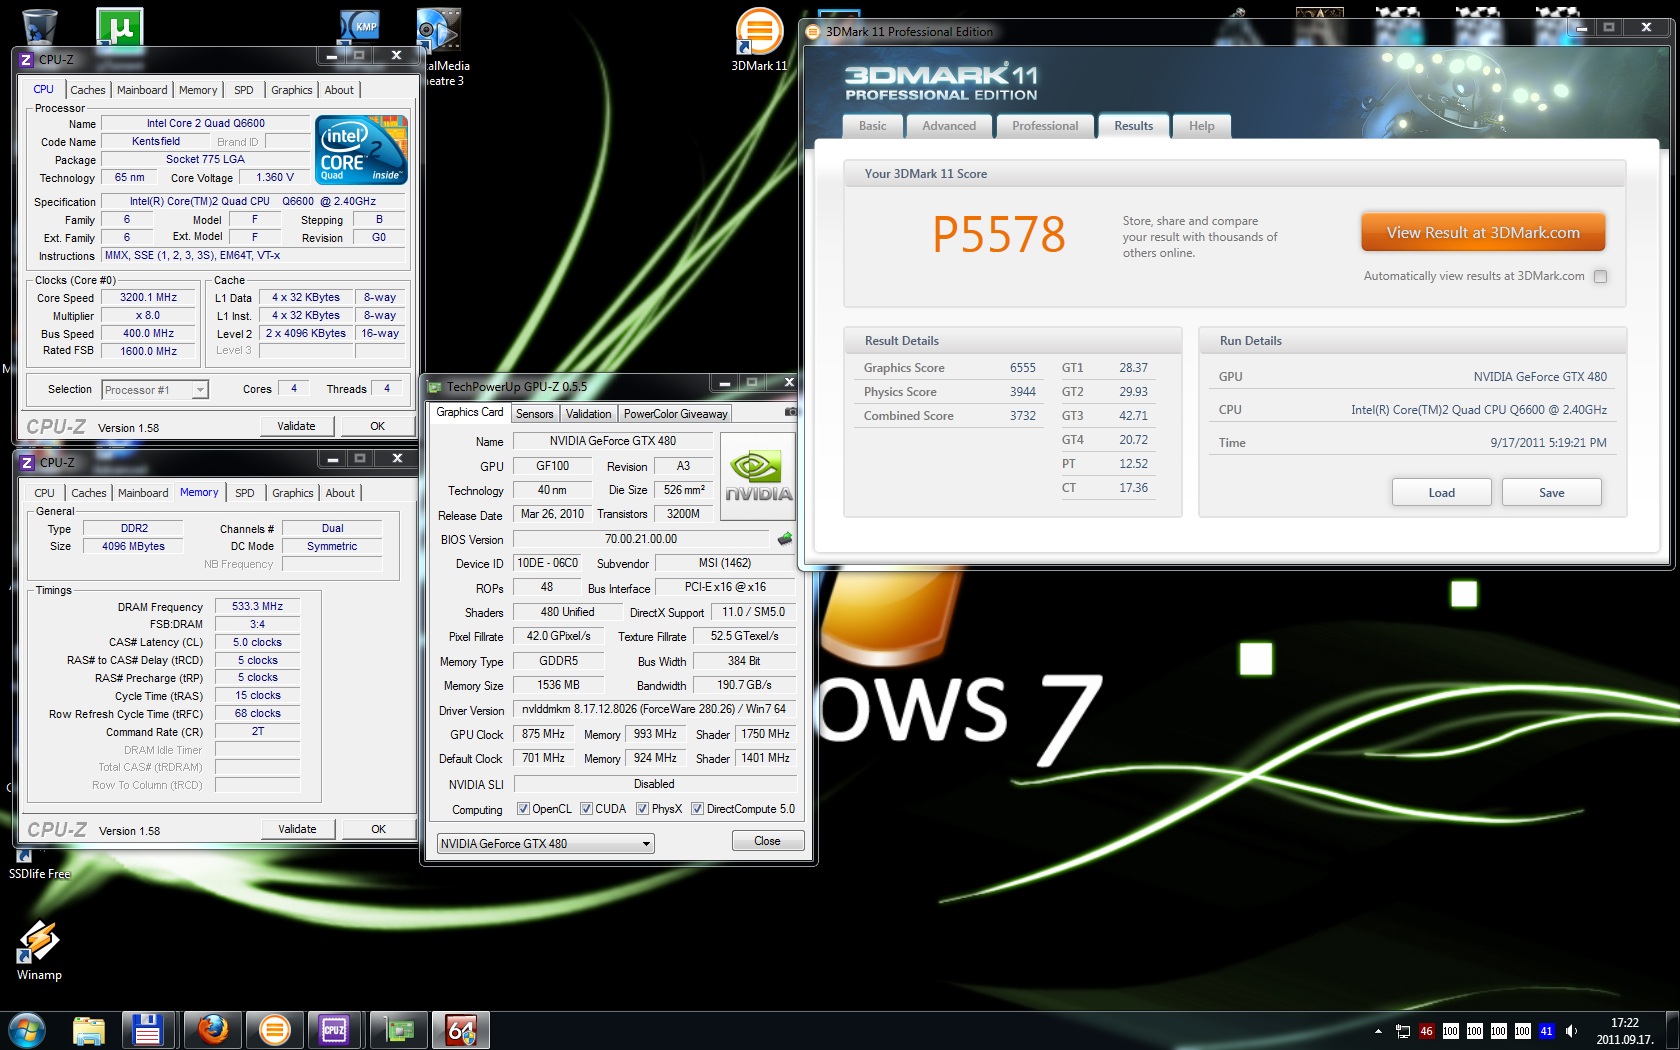Open the Recycle Bin desktop icon
The image size is (1680, 1050).
(38, 26)
